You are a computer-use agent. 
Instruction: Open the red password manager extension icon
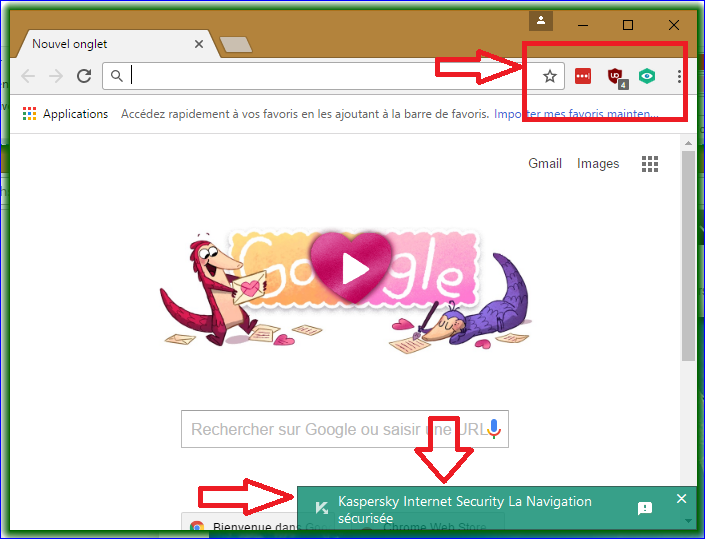pyautogui.click(x=583, y=76)
